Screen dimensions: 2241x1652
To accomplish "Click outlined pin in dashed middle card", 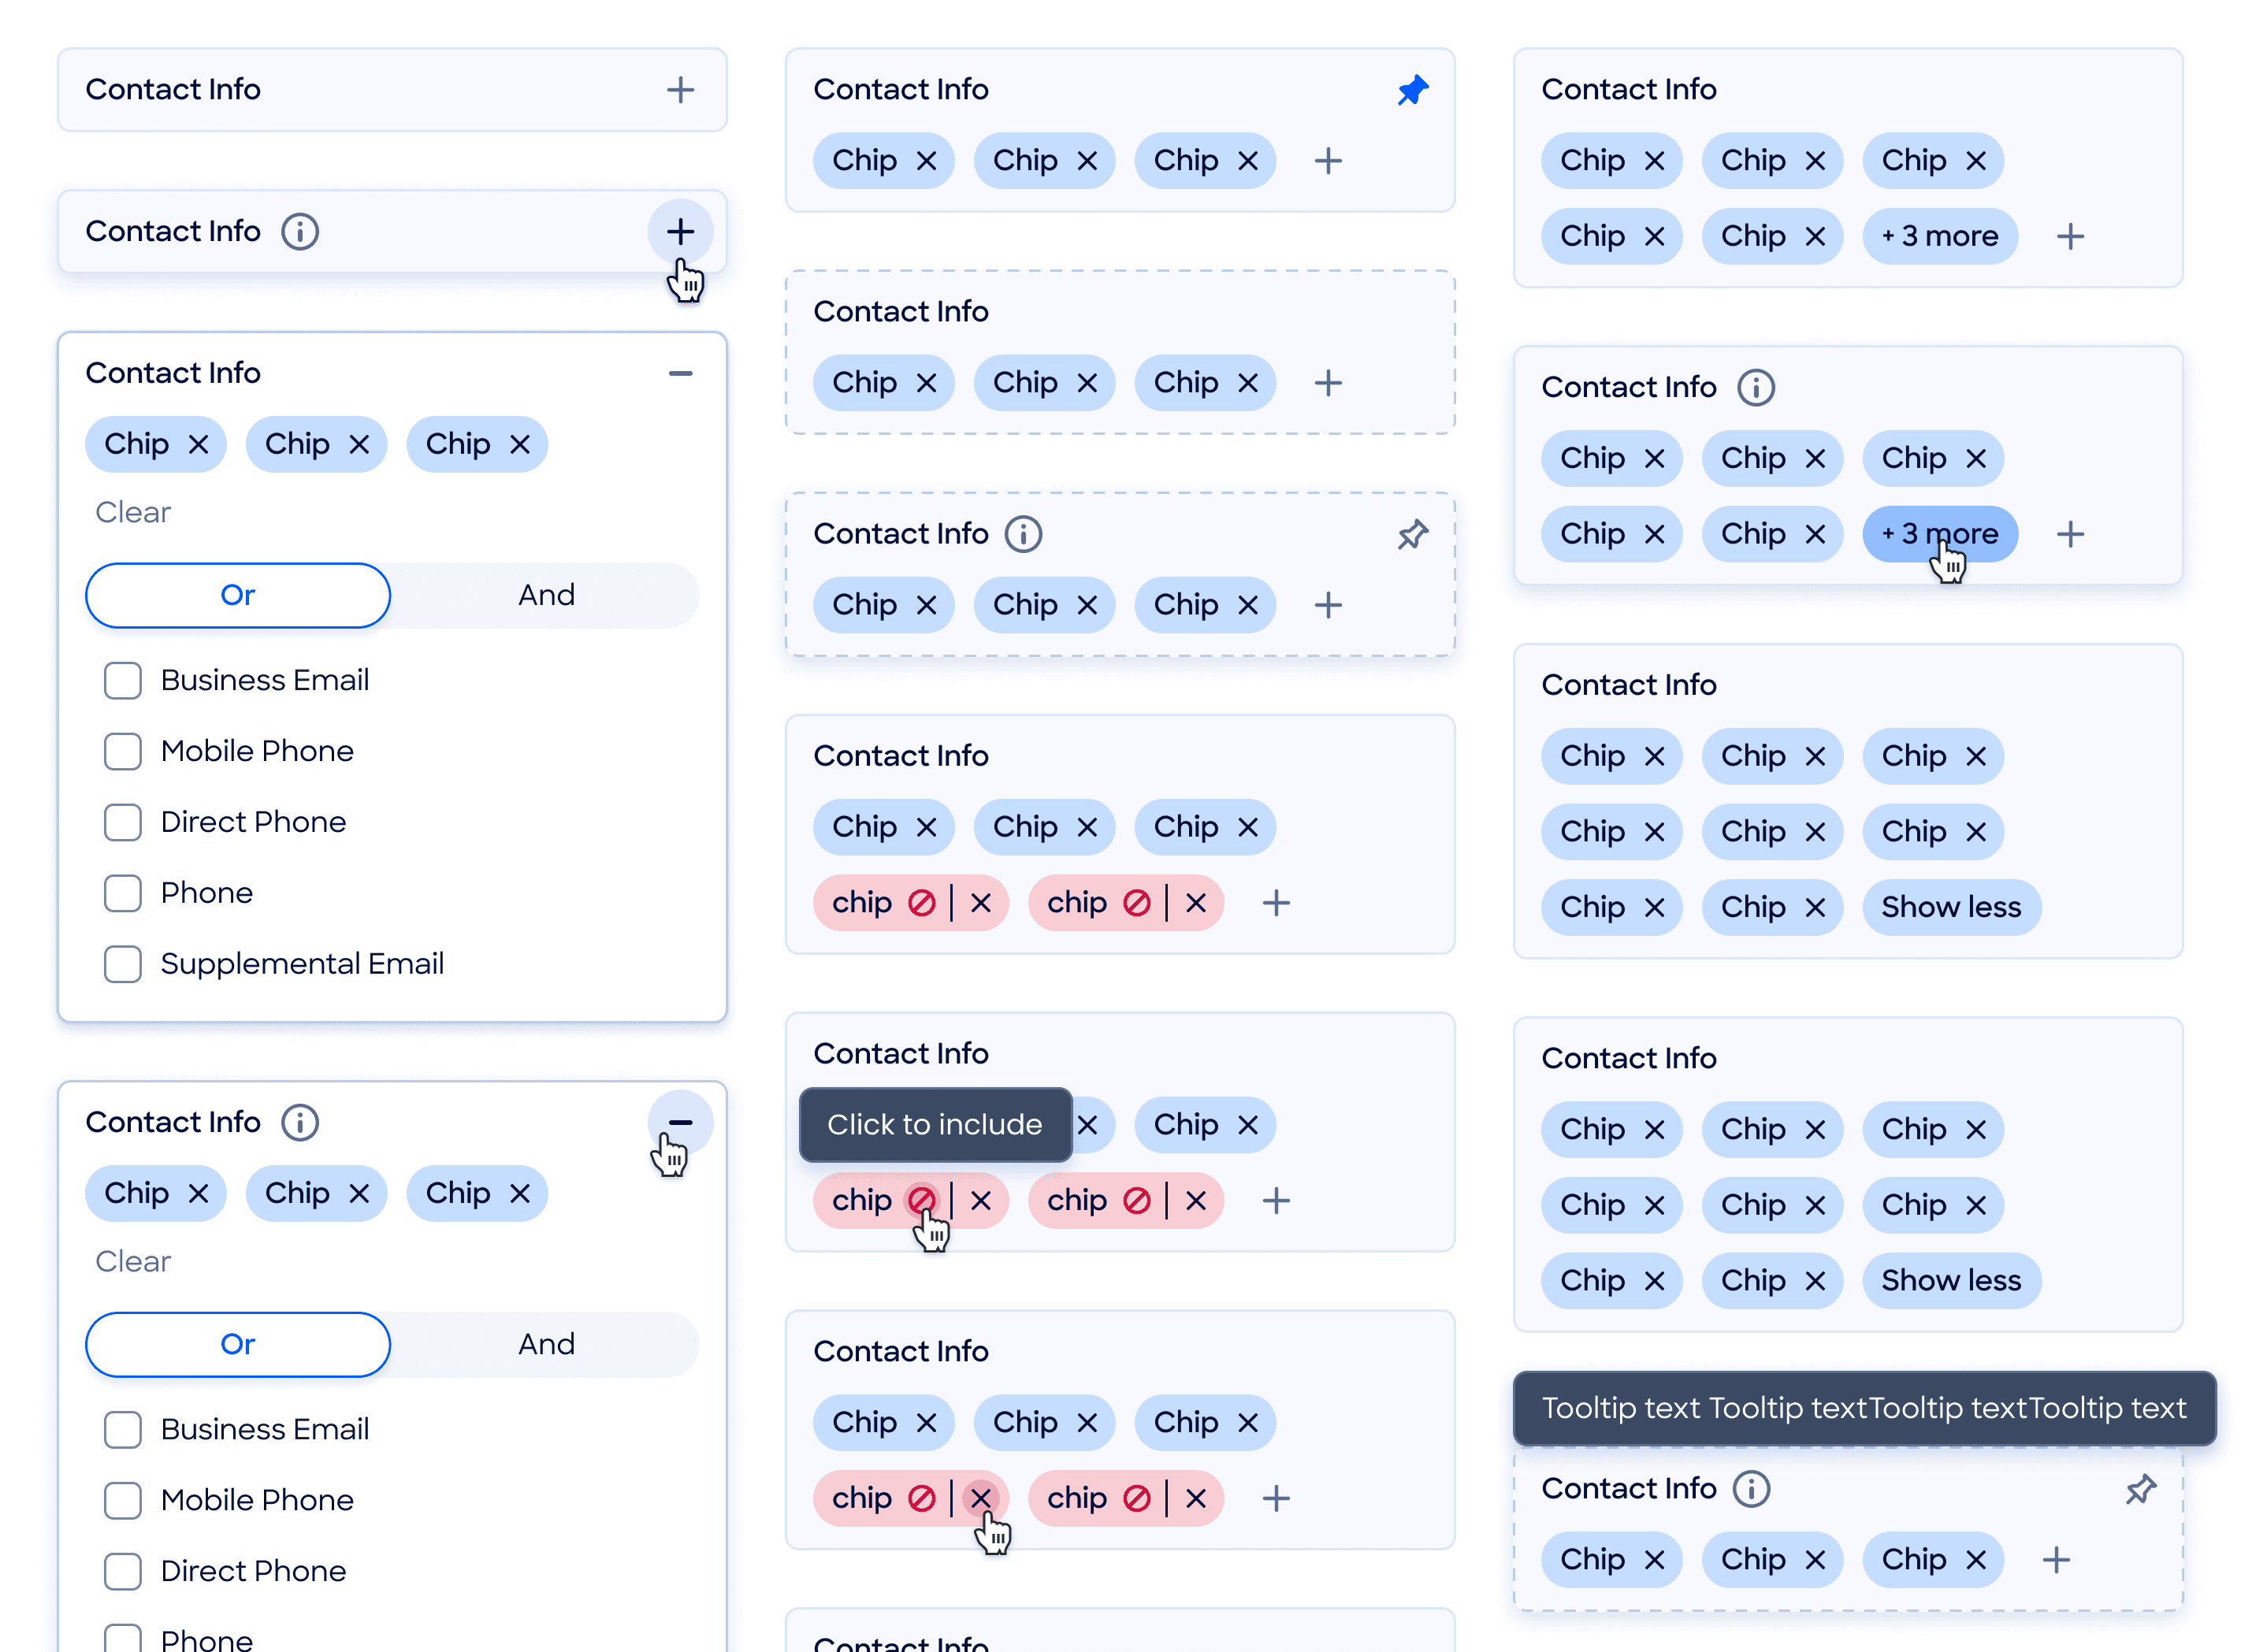I will (1411, 534).
